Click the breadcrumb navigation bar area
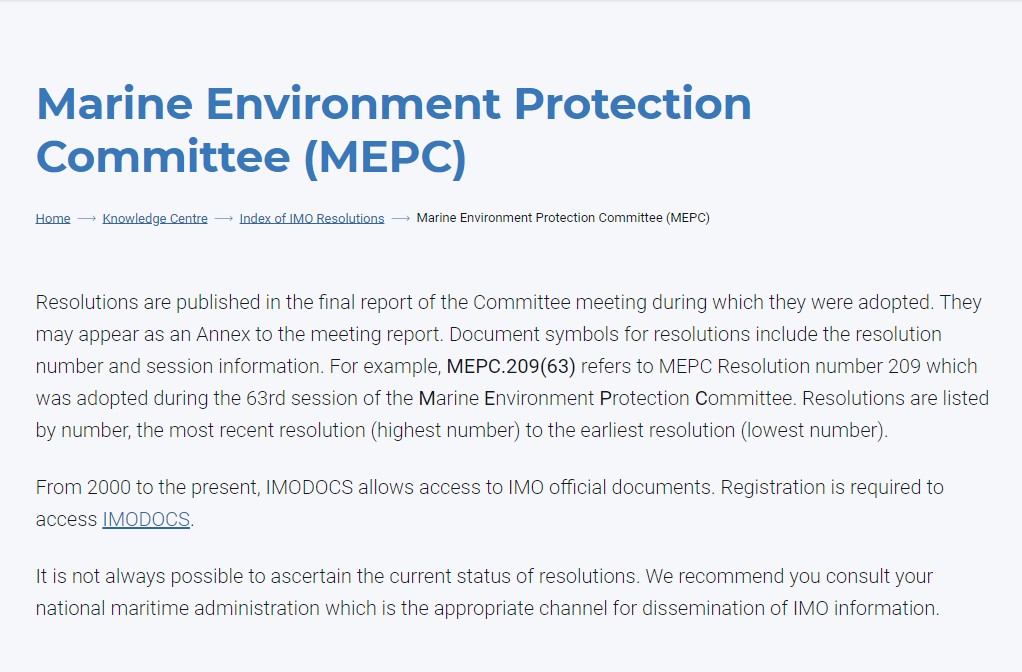 point(373,217)
